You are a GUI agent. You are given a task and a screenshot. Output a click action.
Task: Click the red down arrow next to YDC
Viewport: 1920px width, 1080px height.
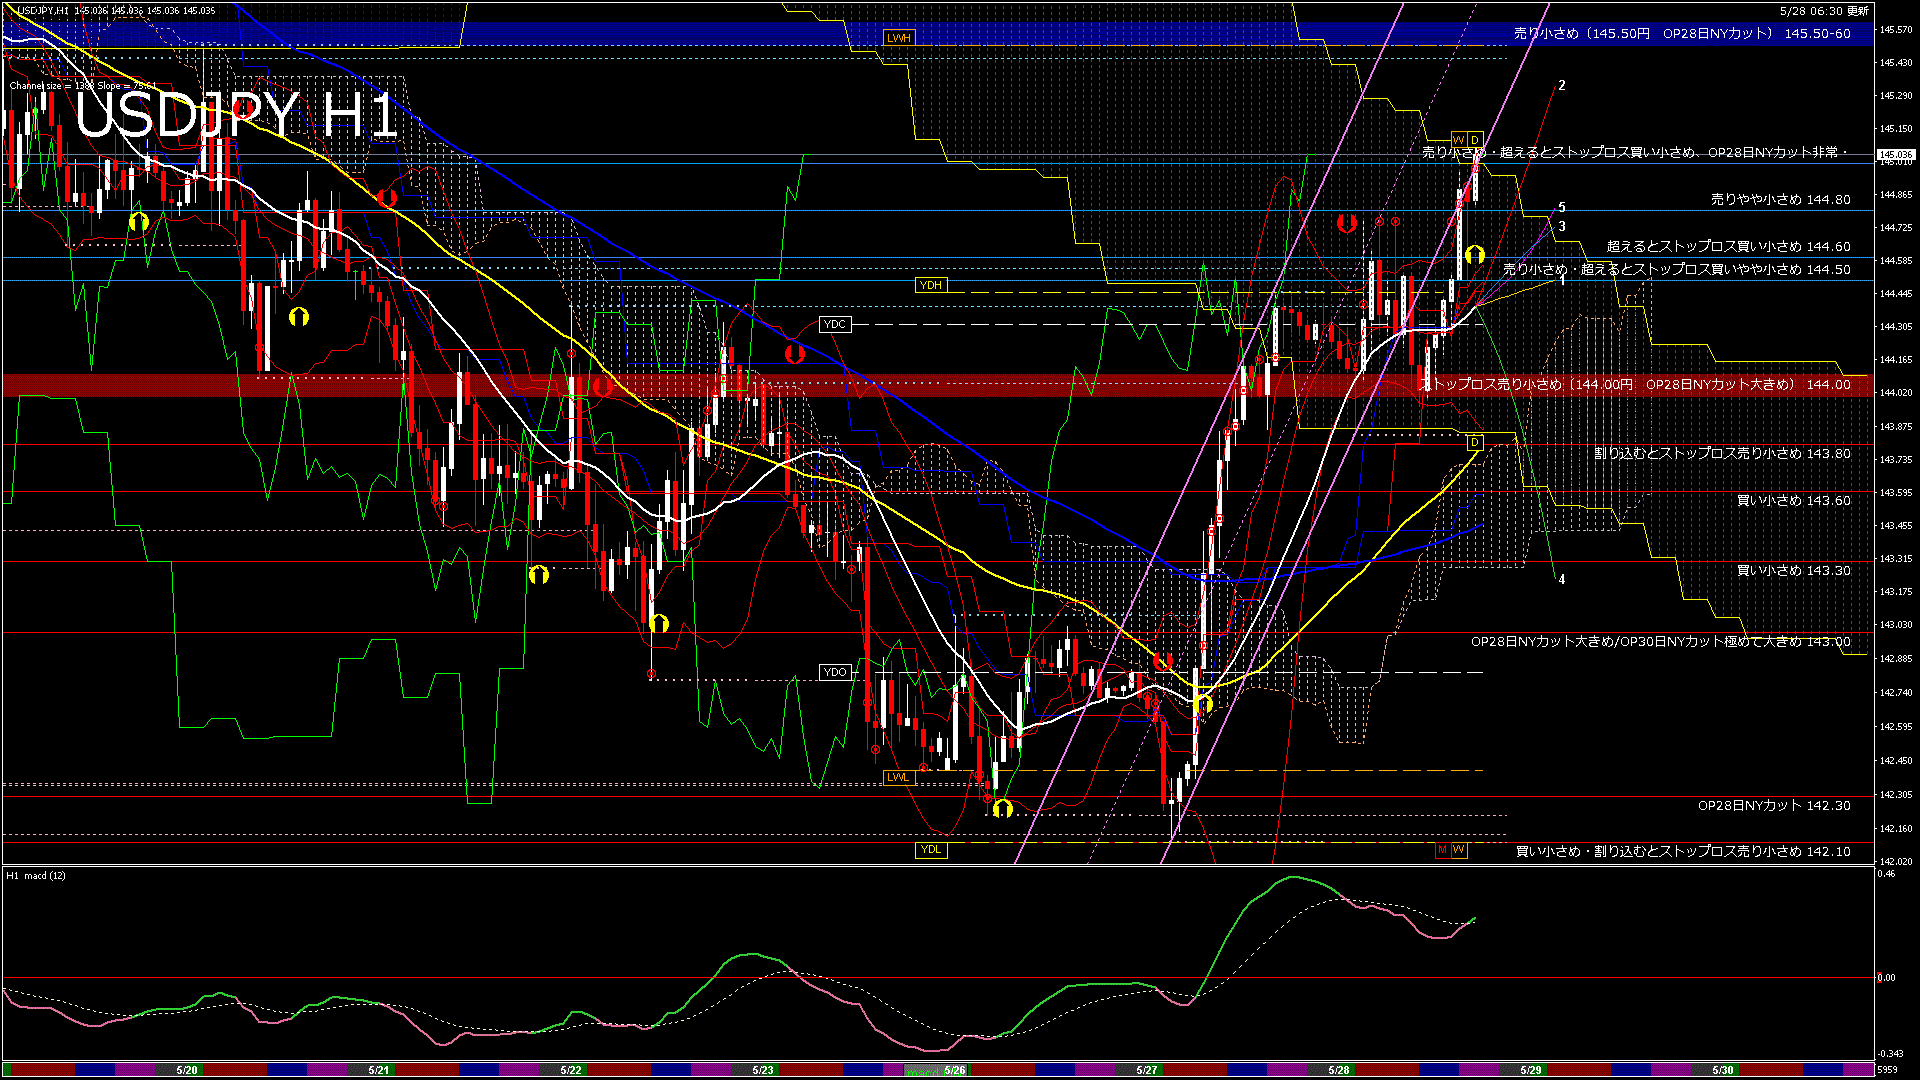click(x=795, y=353)
